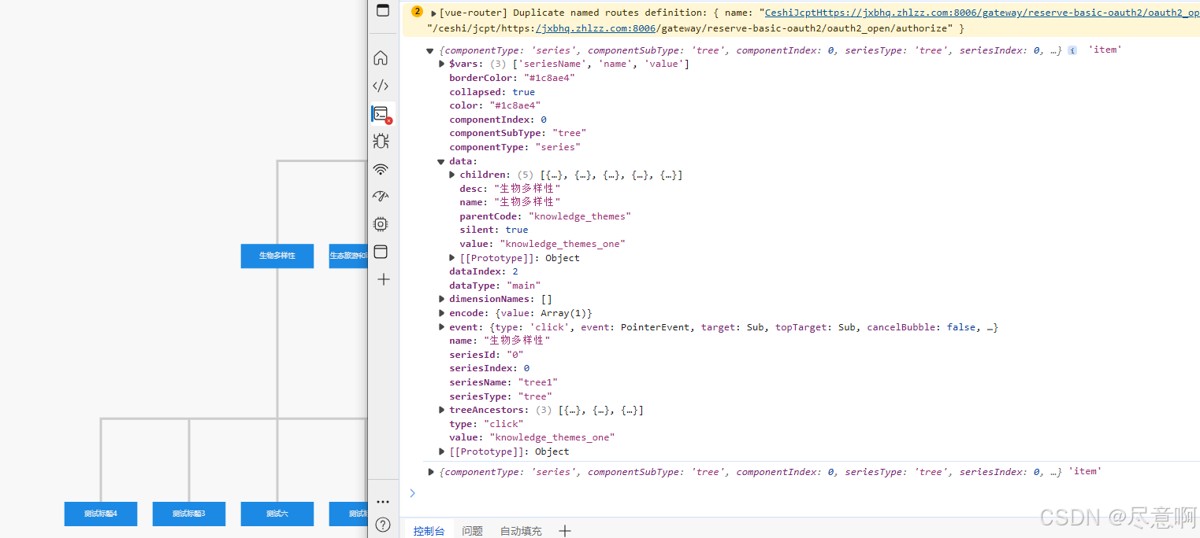
Task: Expand the last [[Prototype]]: Object row
Action: (442, 452)
